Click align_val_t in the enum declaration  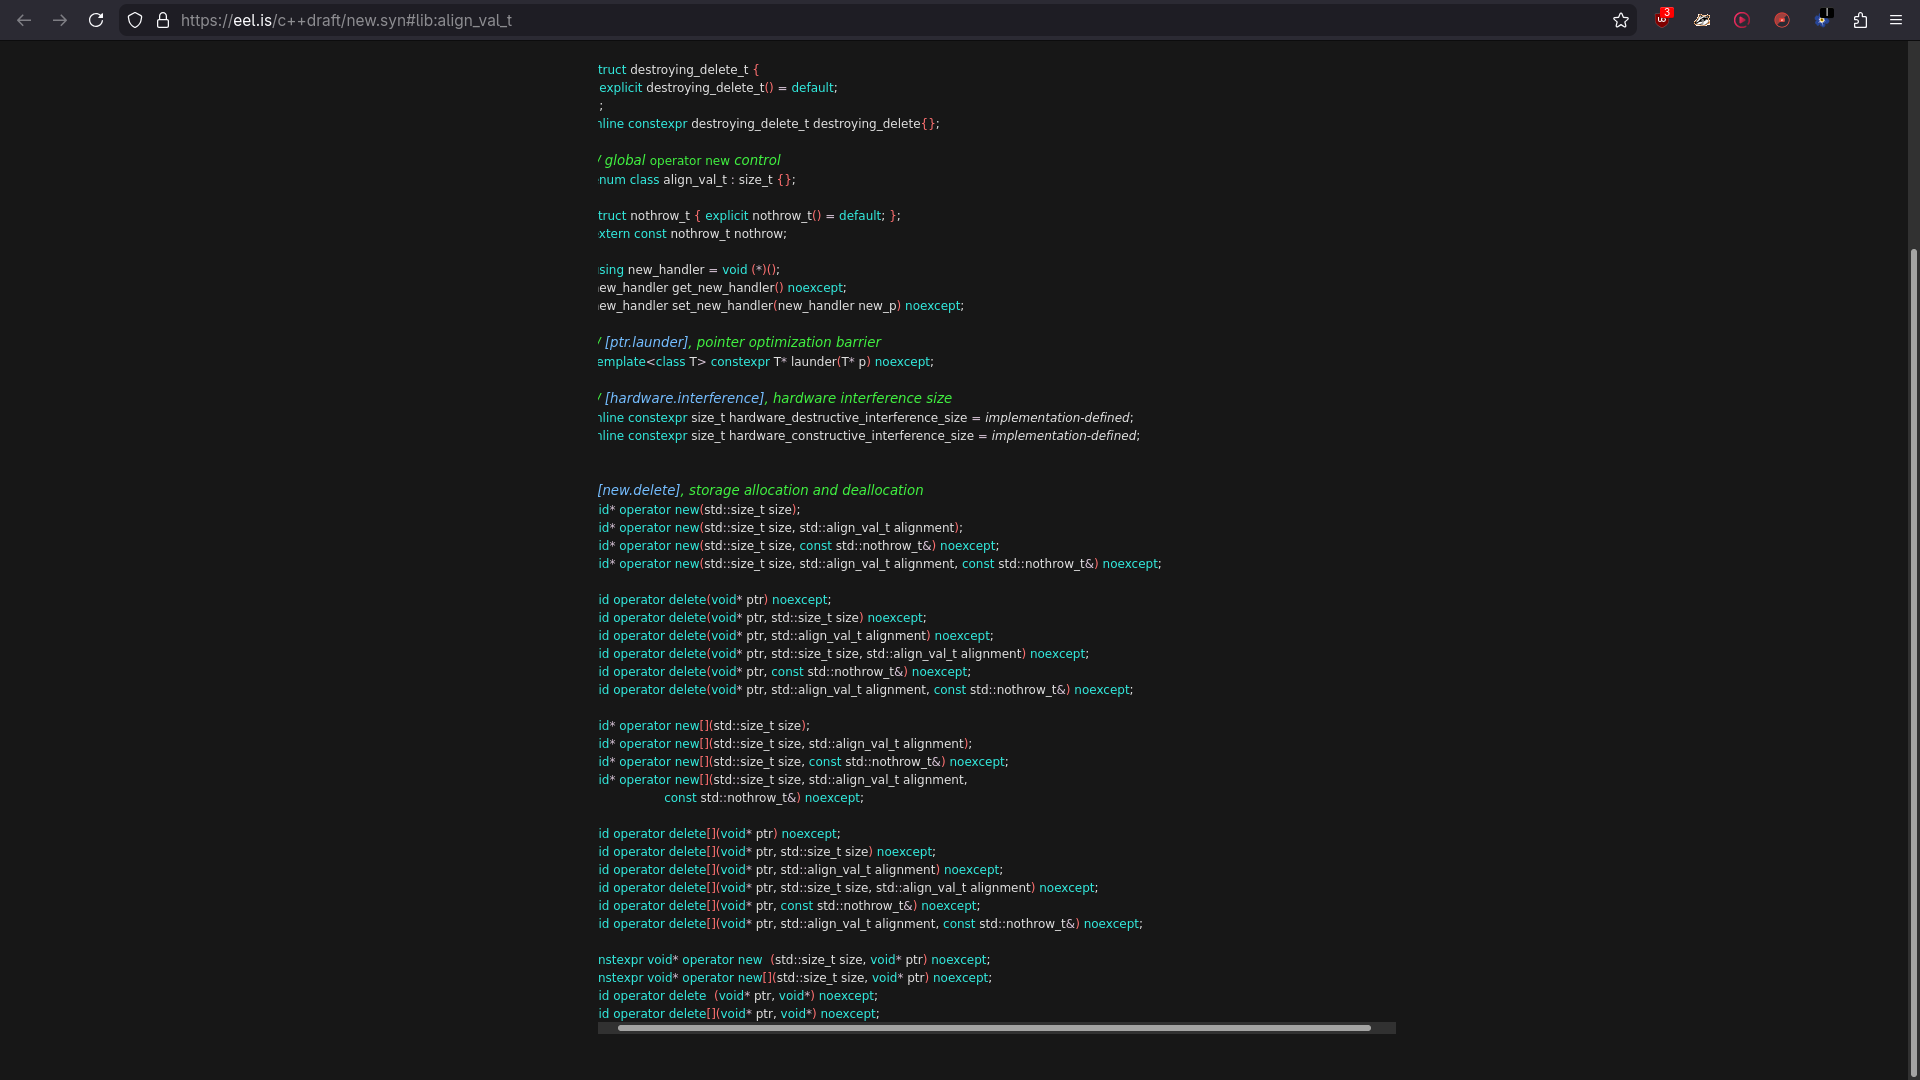(x=695, y=180)
